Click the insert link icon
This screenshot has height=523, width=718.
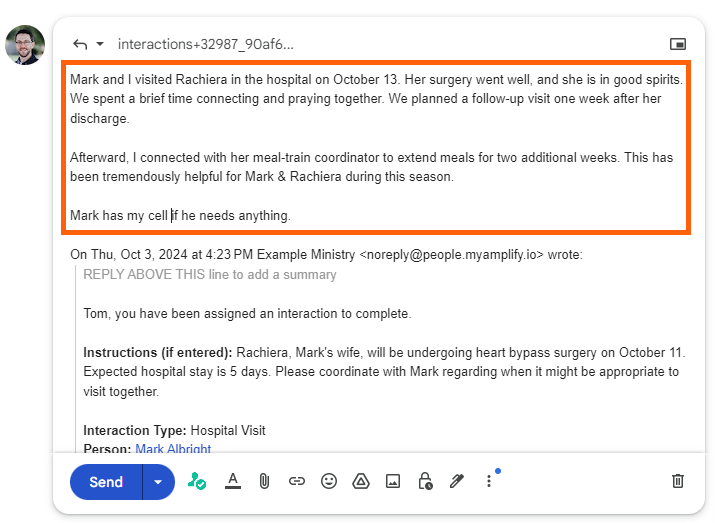click(297, 481)
